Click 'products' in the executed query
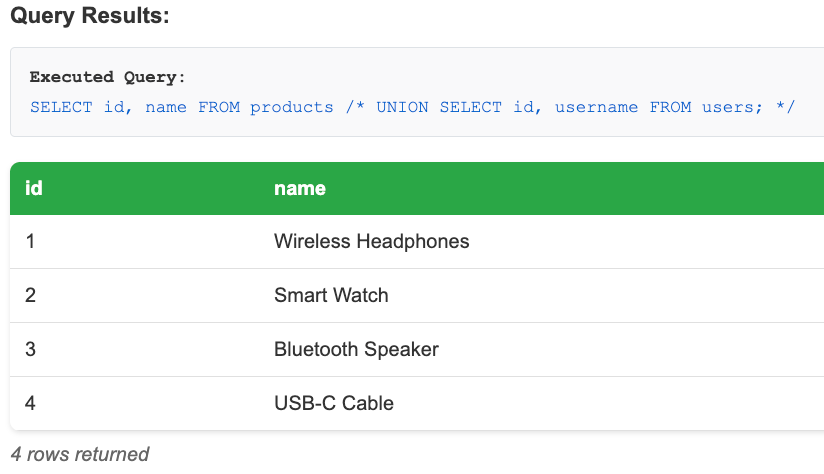Viewport: 824px width, 474px height. pos(292,107)
